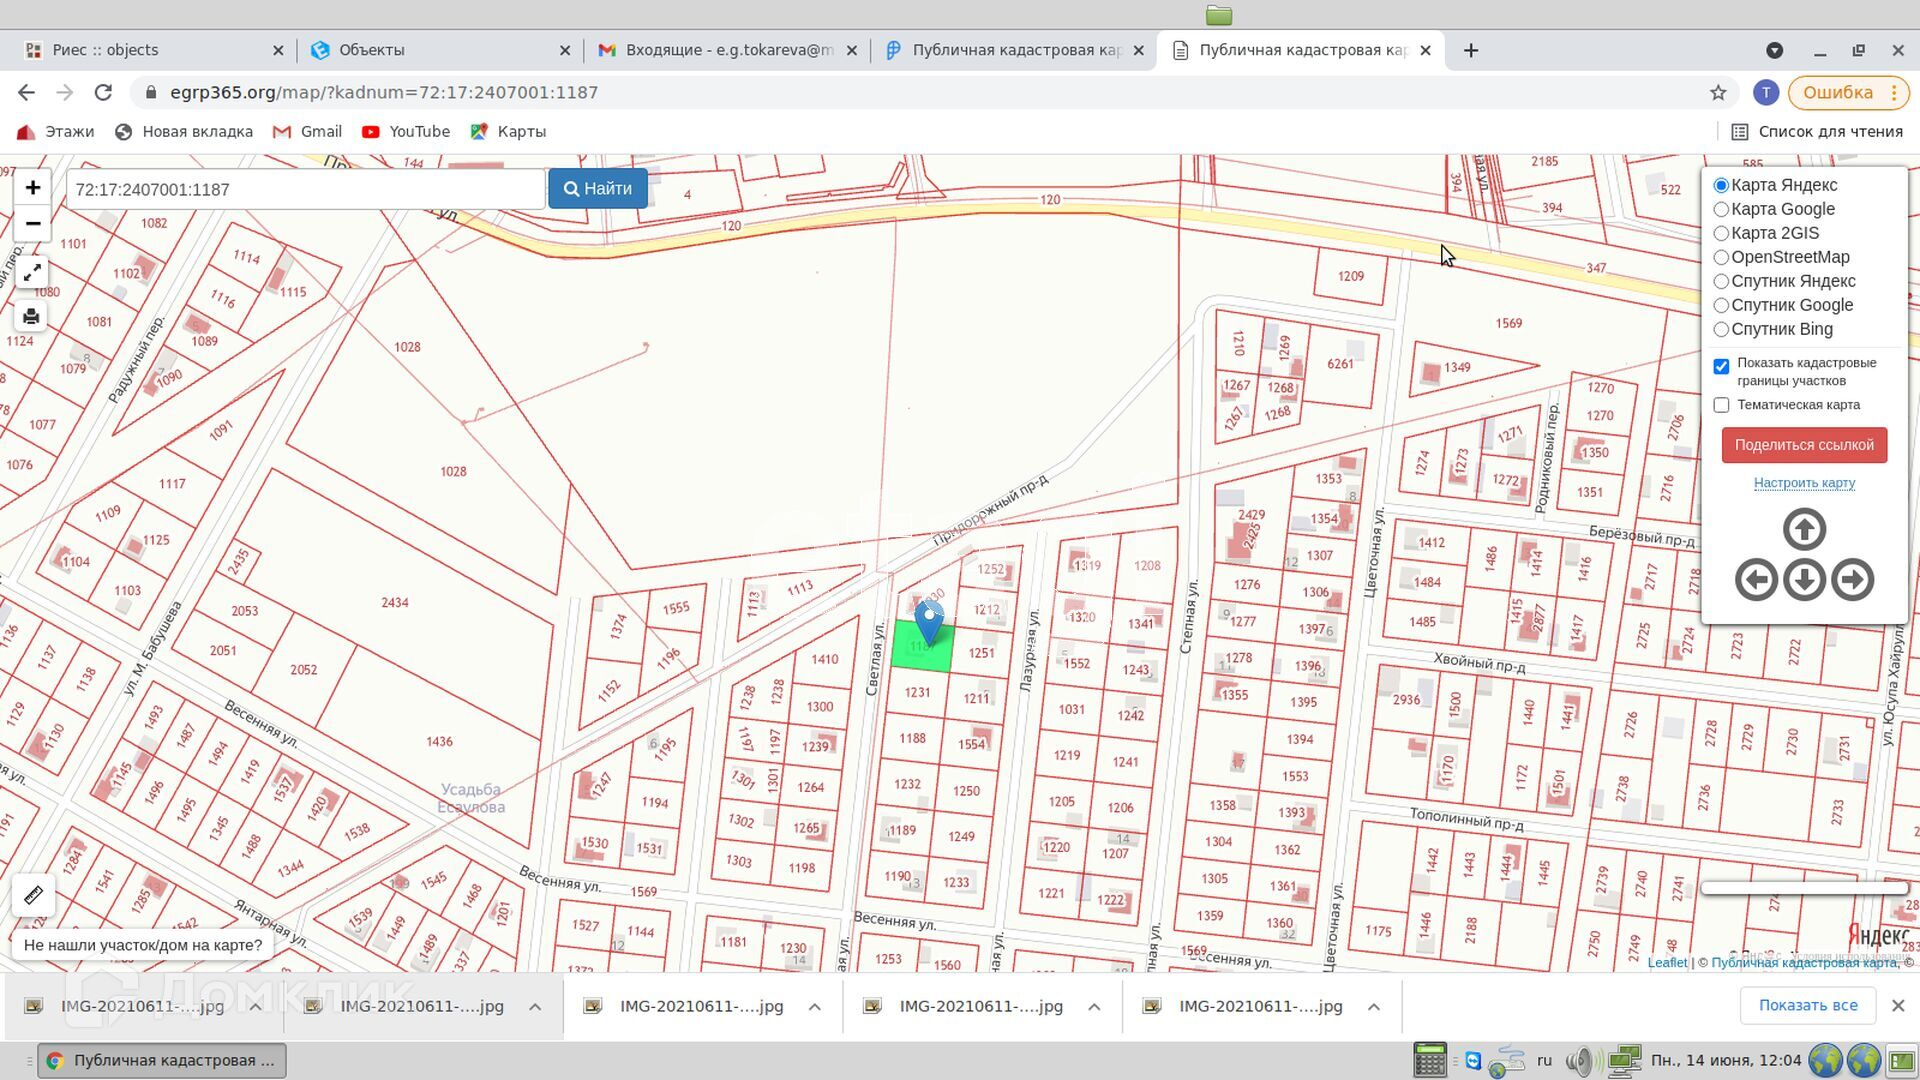This screenshot has width=1920, height=1080.
Task: Zoom in the map with plus button
Action: [32, 188]
